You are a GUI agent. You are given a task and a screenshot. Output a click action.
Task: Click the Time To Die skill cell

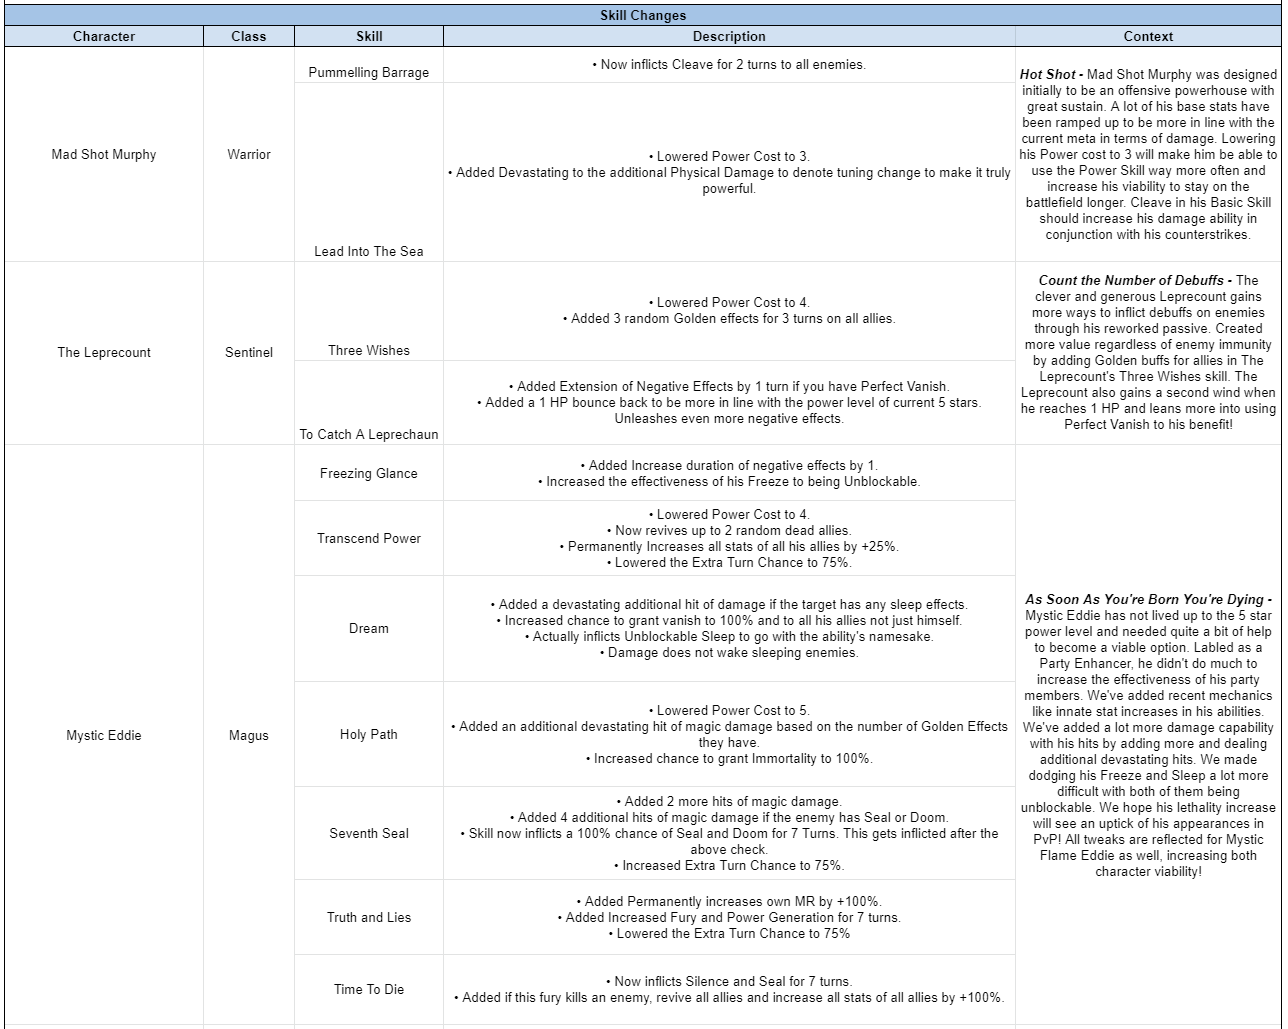tap(369, 989)
